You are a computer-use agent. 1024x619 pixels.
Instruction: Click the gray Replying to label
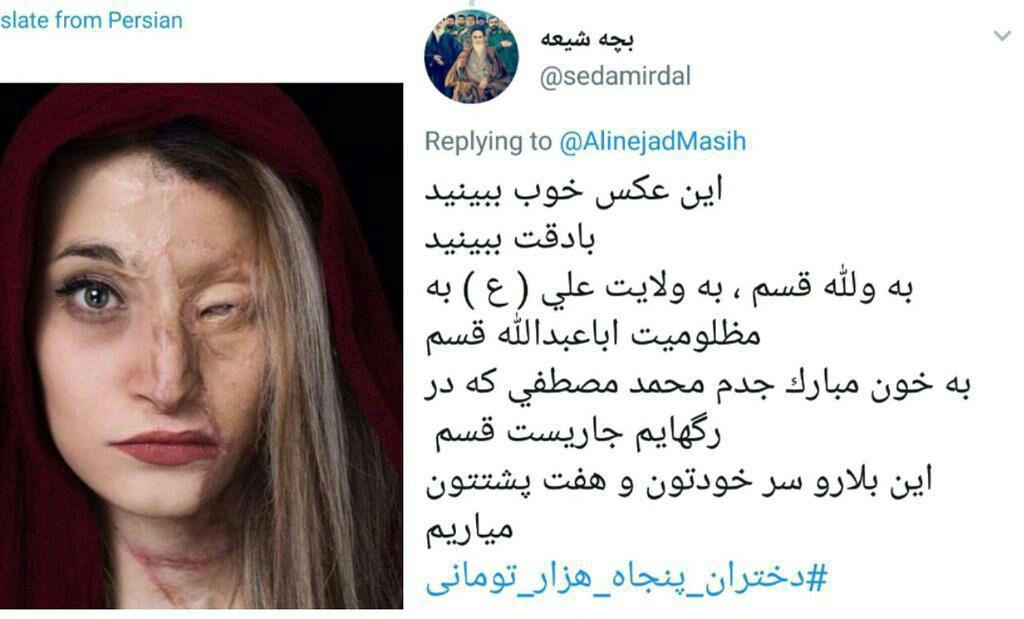488,141
